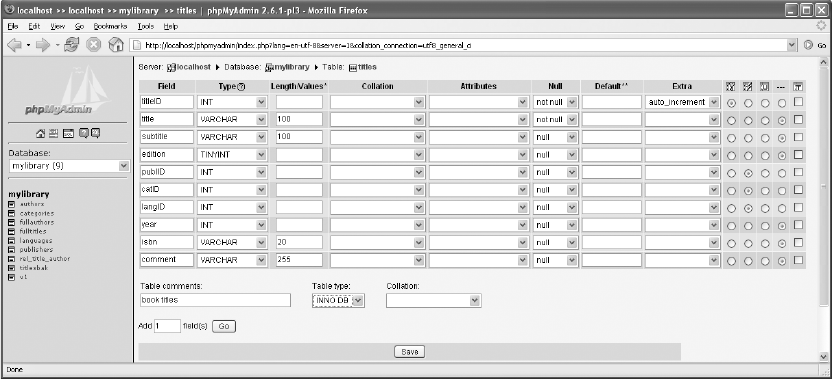
Task: Click the vertical scrollbar track
Action: tap(823, 329)
